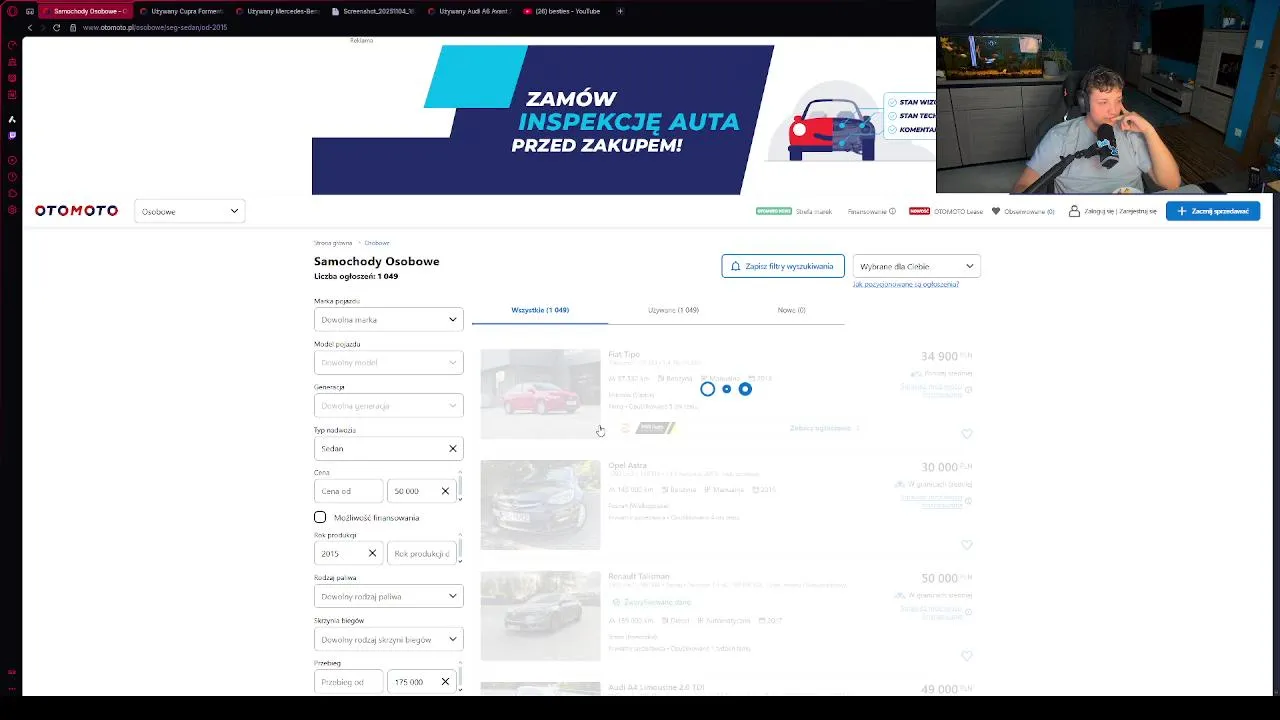Switch to Nowe (0) tab
The image size is (1280, 720).
click(791, 310)
